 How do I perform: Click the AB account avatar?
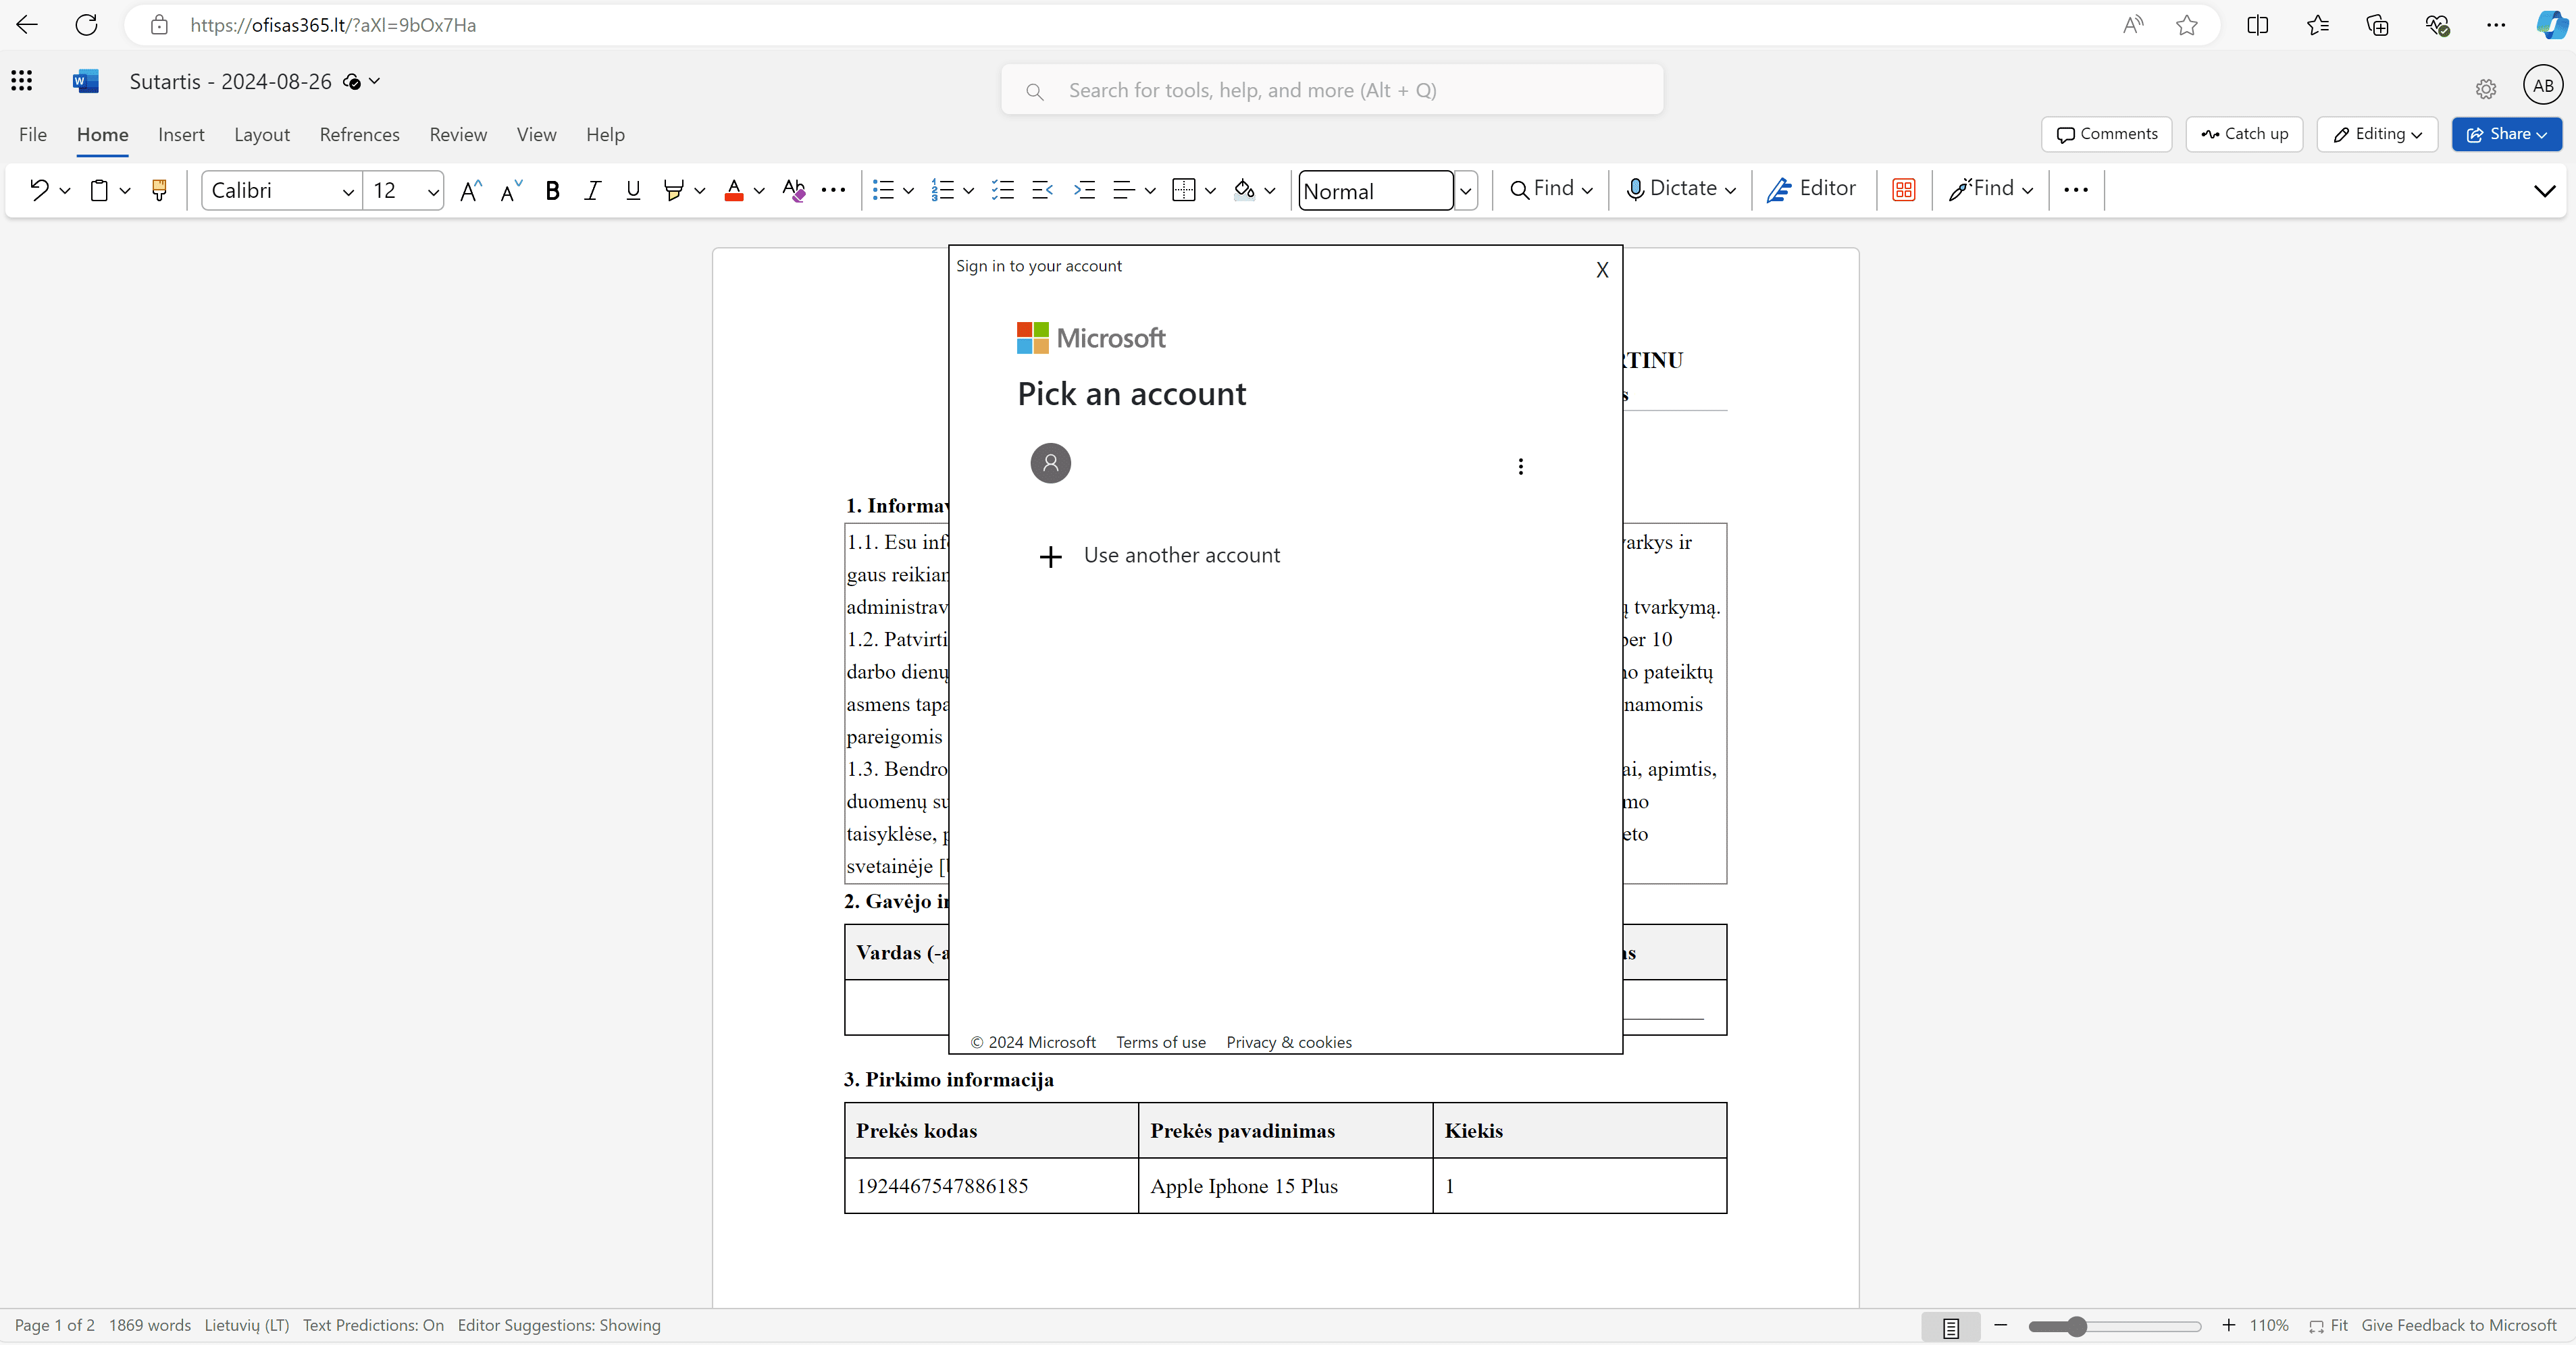click(2543, 85)
